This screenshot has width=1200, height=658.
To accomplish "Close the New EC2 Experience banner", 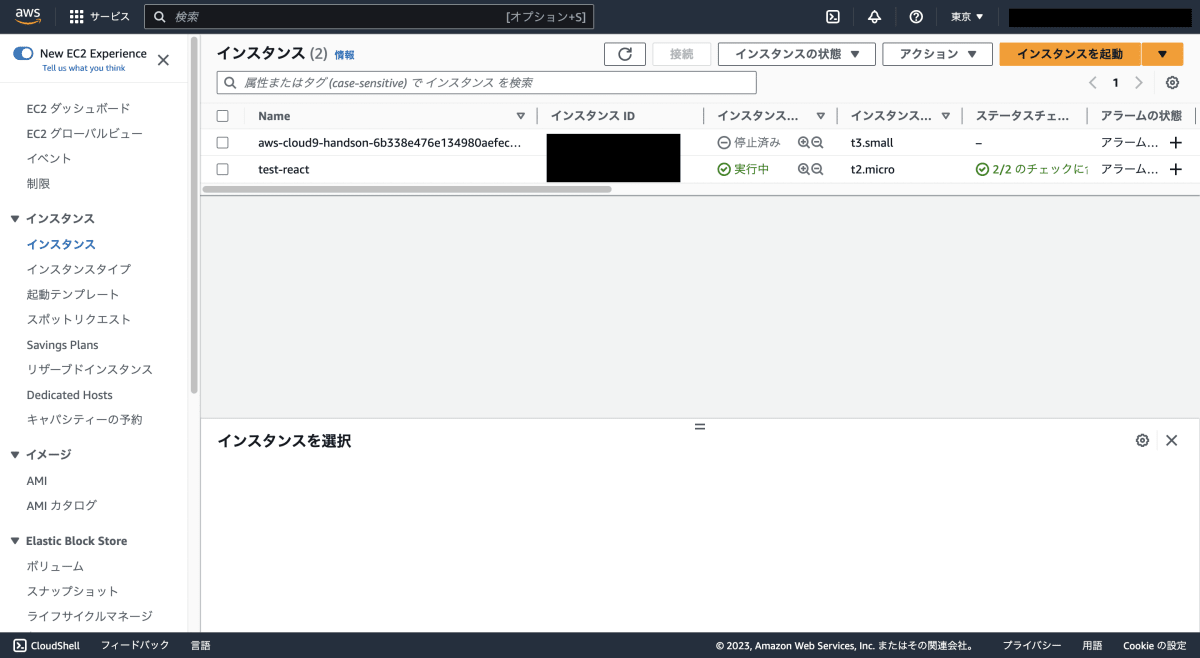I will (163, 60).
